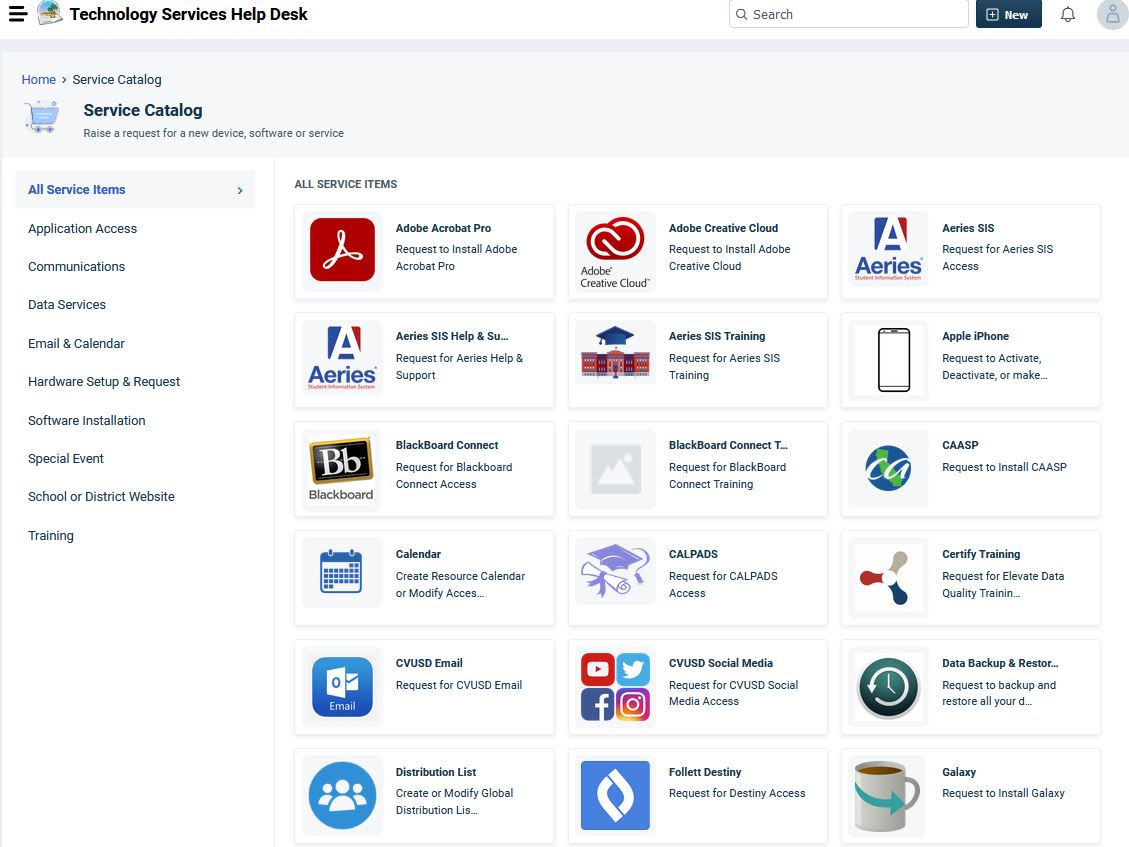Select Special Event category
Viewport: 1129px width, 847px height.
click(66, 459)
